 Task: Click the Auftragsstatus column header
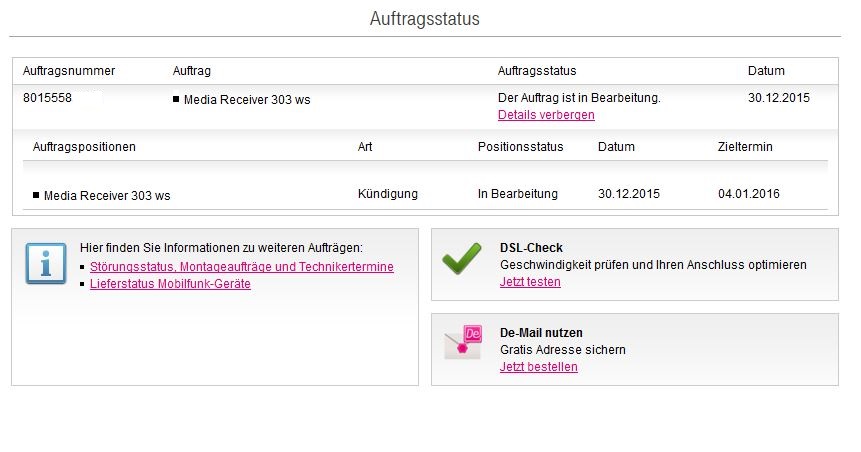(537, 71)
